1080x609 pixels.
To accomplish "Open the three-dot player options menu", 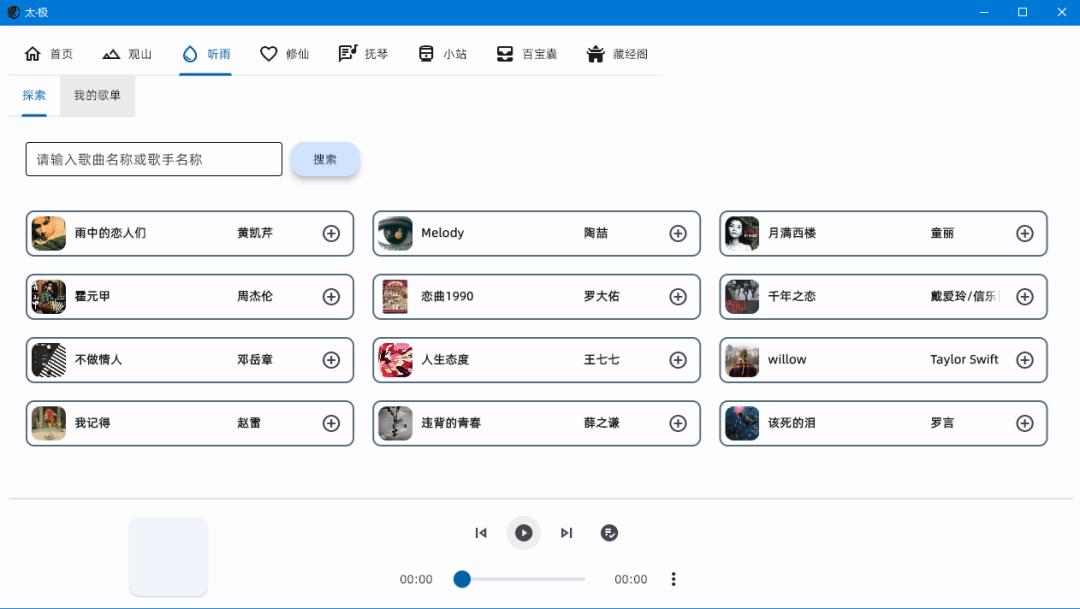I will point(674,579).
